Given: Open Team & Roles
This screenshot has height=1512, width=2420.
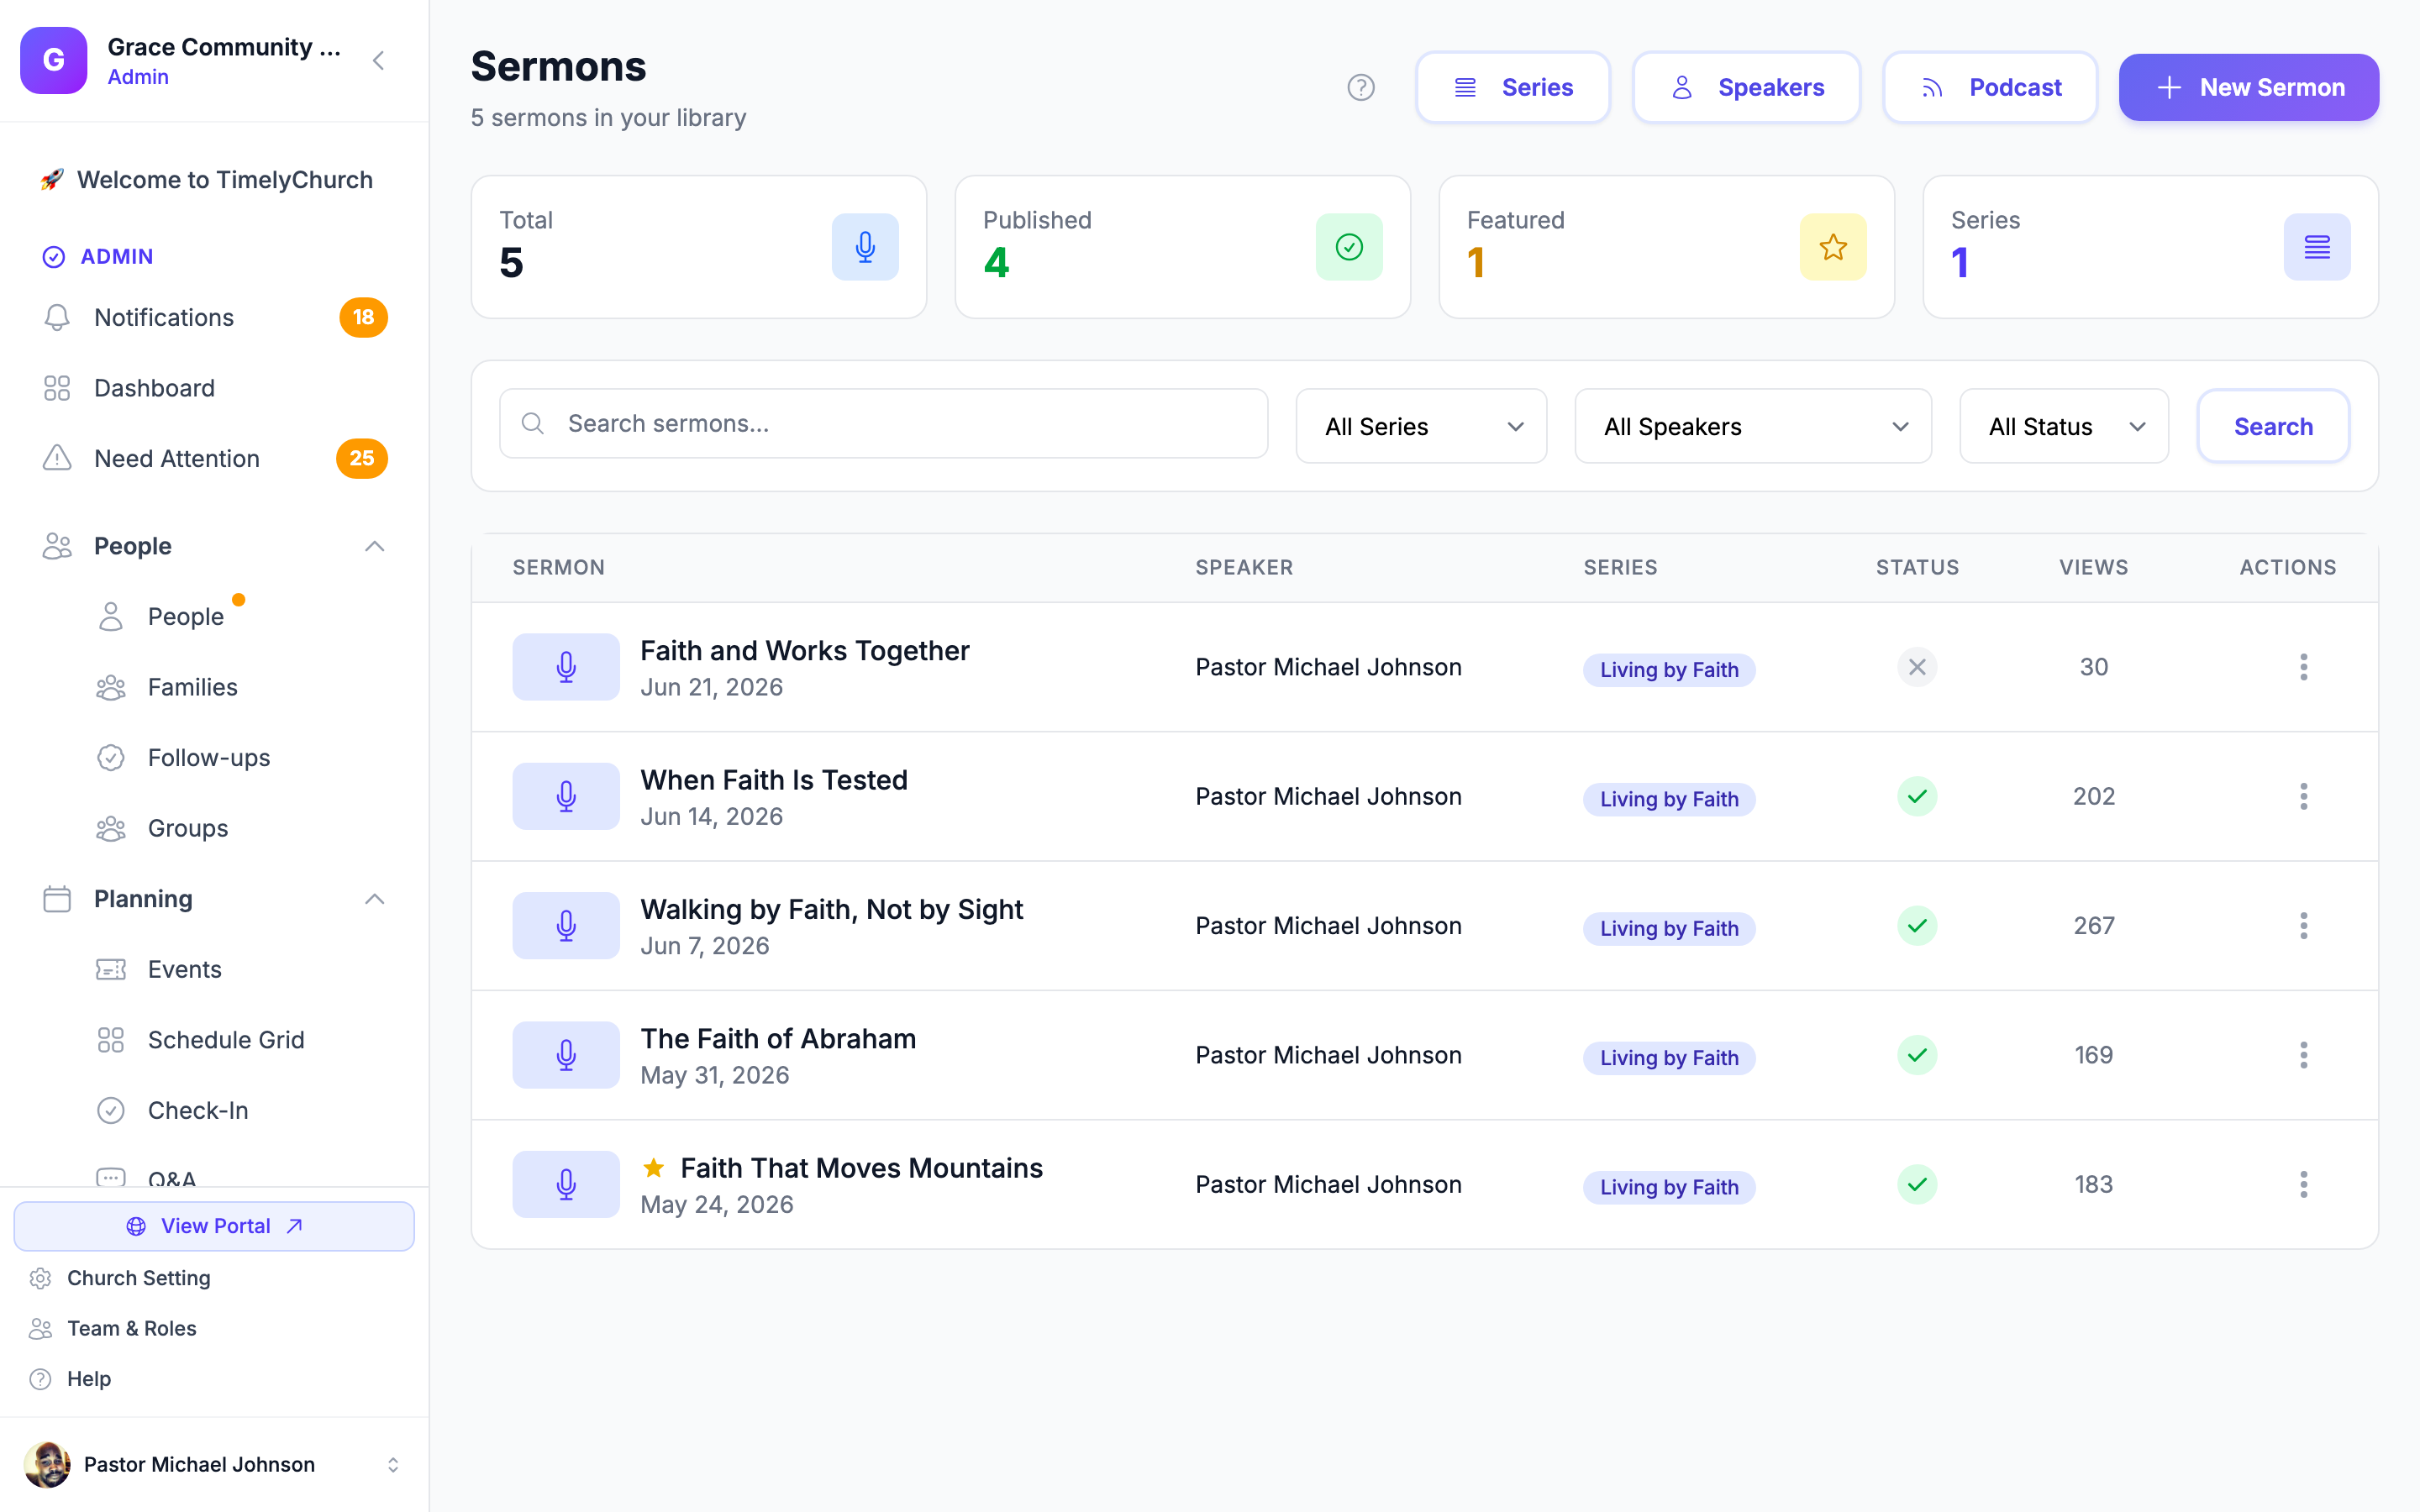Looking at the screenshot, I should pos(131,1328).
